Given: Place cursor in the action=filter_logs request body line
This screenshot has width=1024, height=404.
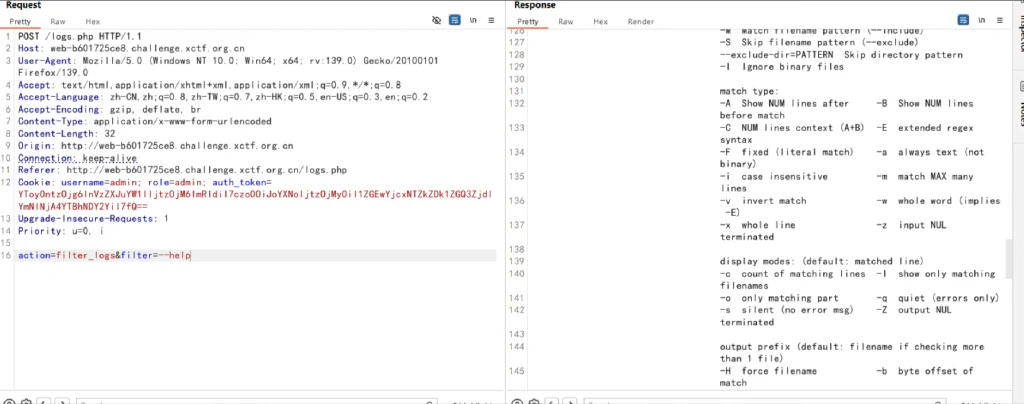Looking at the screenshot, I should pos(256,255).
